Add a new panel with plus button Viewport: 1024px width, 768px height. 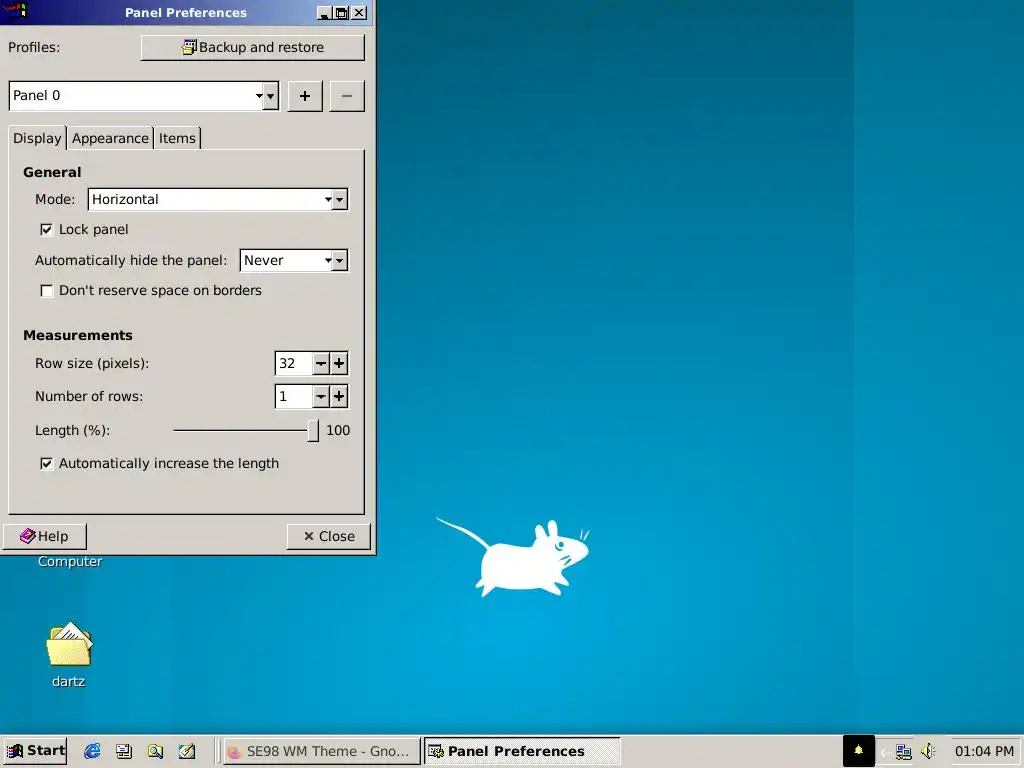click(305, 96)
